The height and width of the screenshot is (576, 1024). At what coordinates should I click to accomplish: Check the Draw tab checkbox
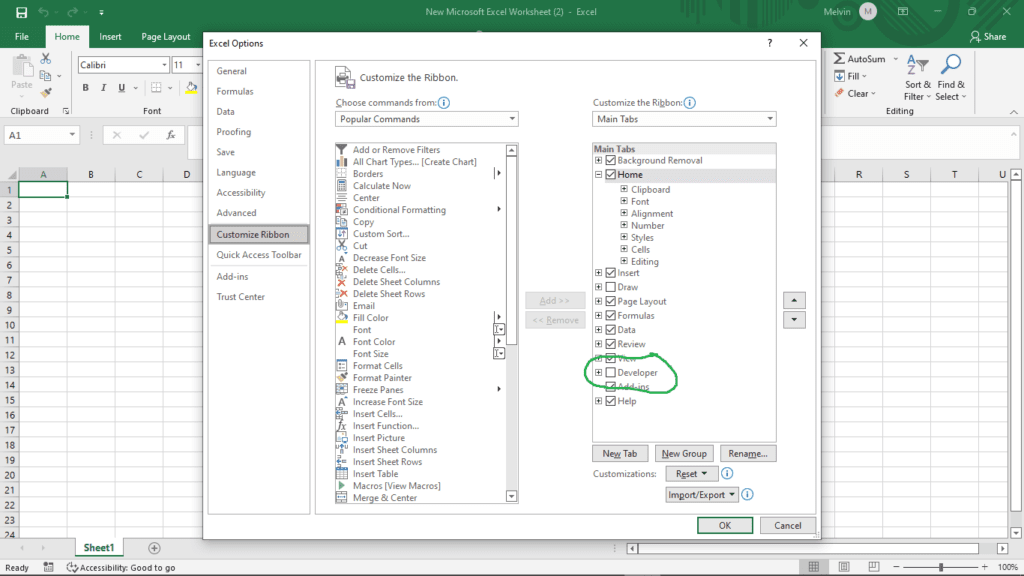point(612,286)
